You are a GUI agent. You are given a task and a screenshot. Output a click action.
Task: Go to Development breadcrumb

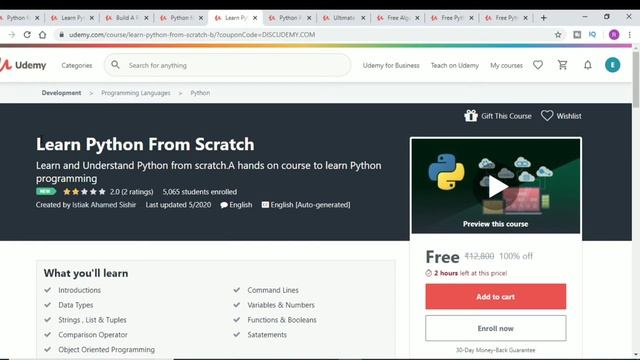(61, 93)
